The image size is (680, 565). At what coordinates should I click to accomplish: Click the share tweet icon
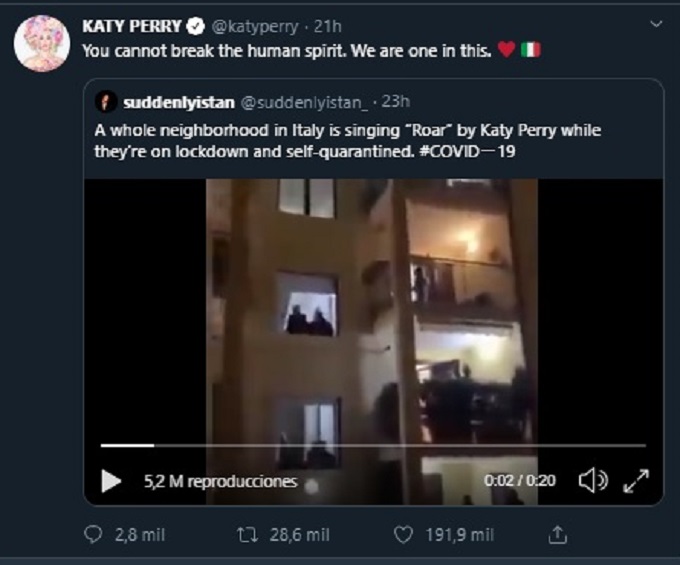click(x=559, y=535)
